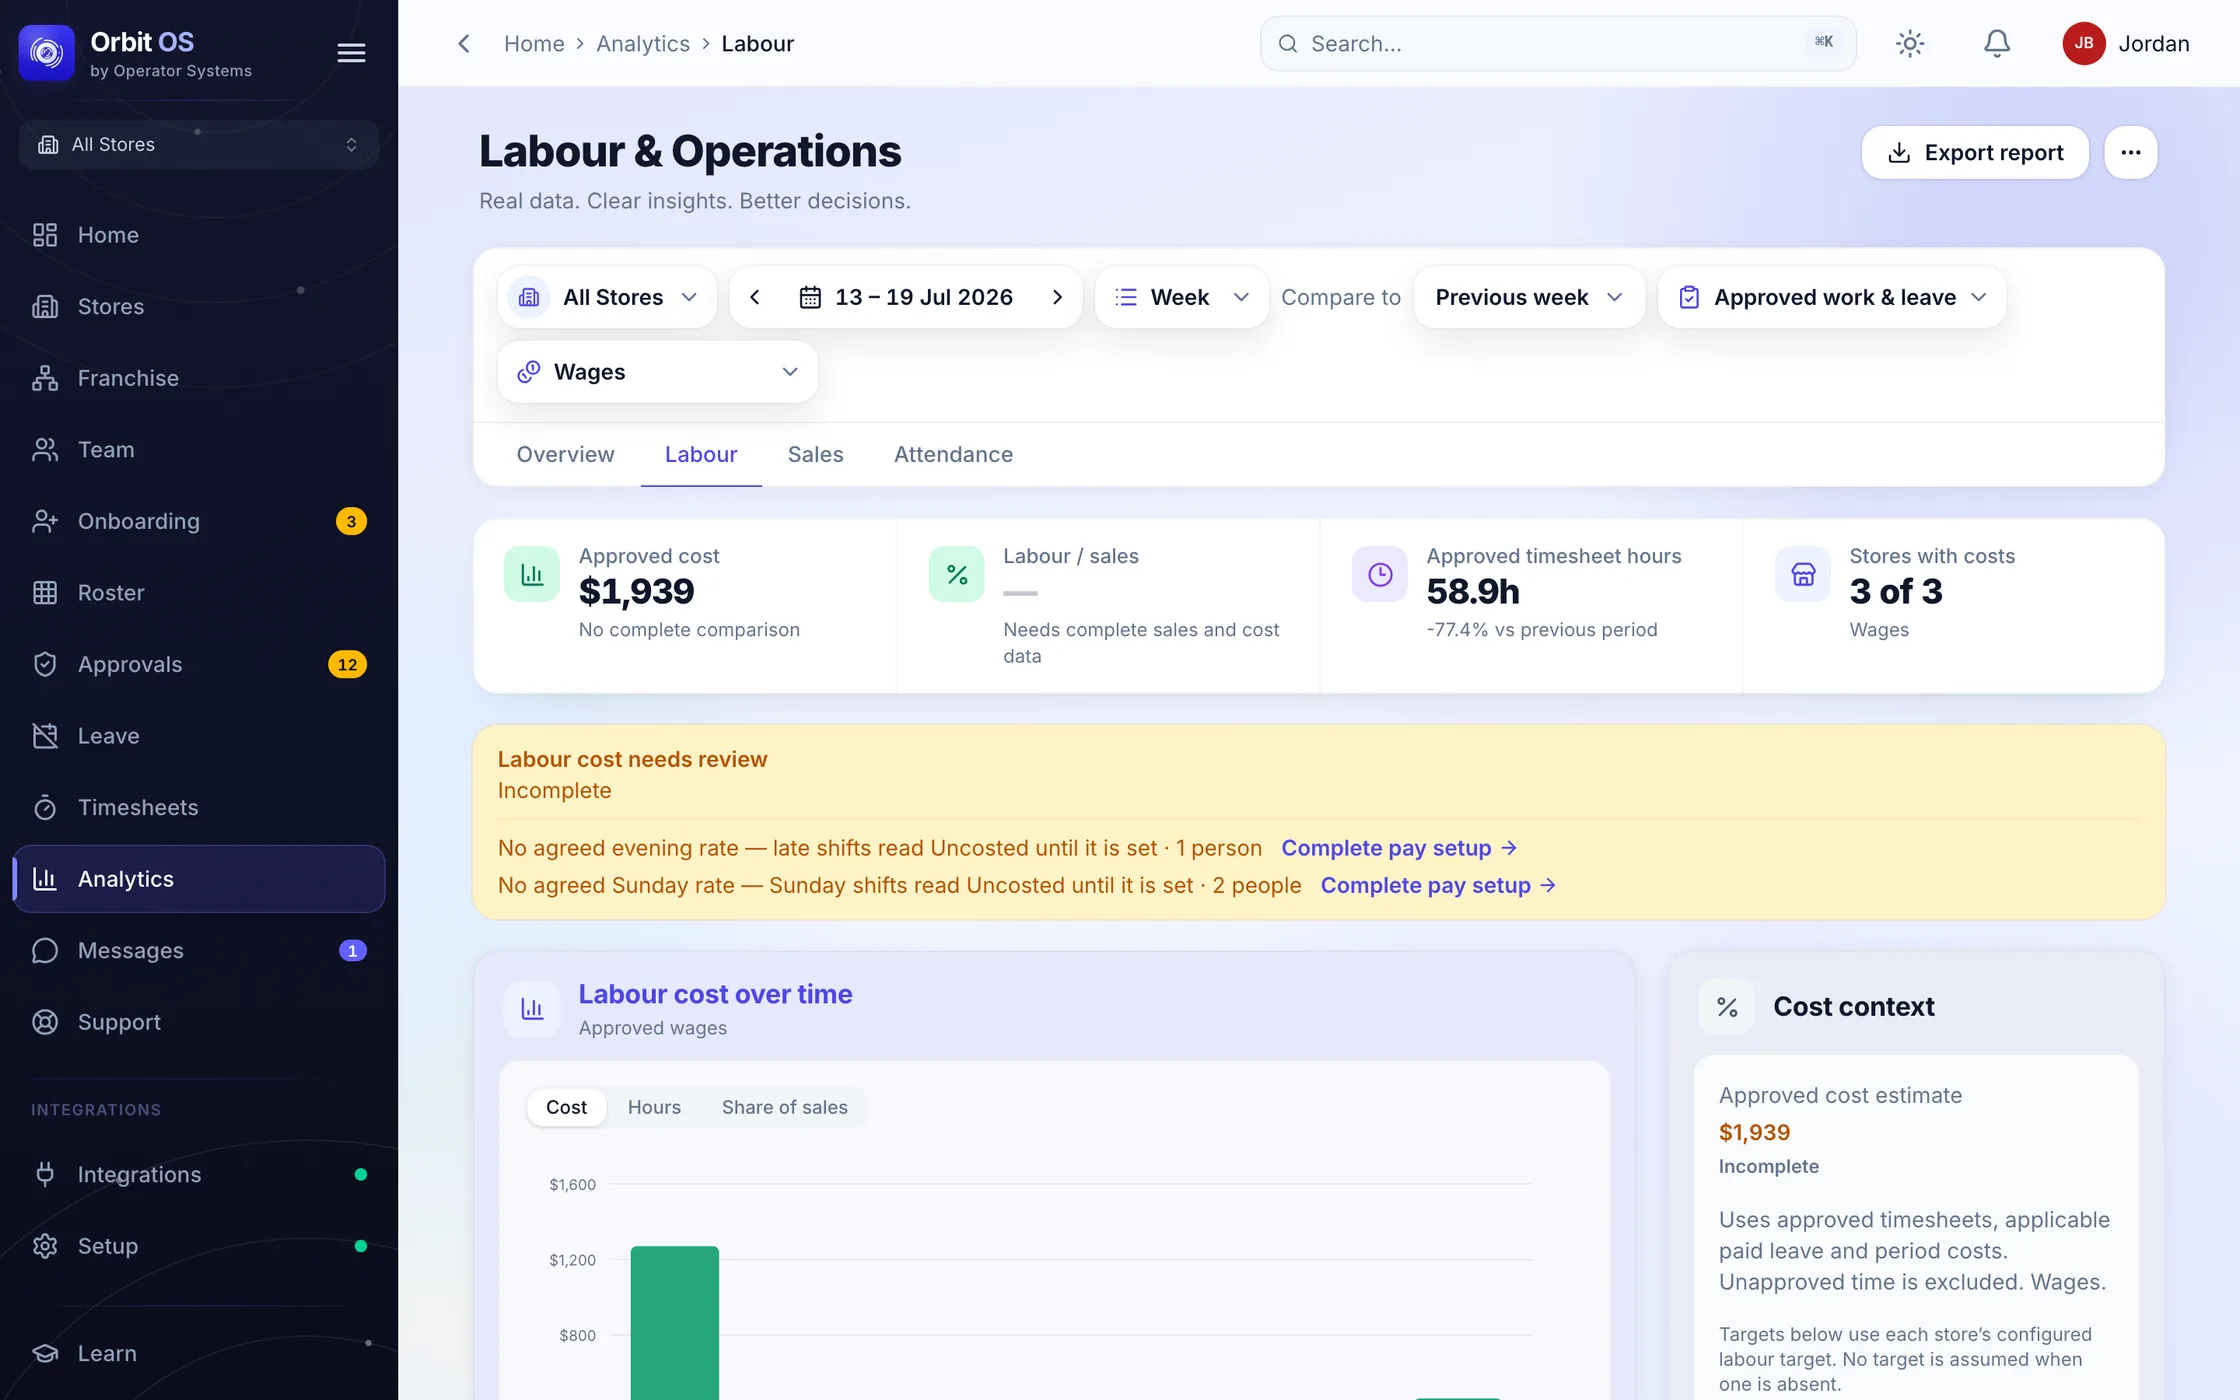
Task: Click the Home breadcrumb link
Action: (534, 44)
